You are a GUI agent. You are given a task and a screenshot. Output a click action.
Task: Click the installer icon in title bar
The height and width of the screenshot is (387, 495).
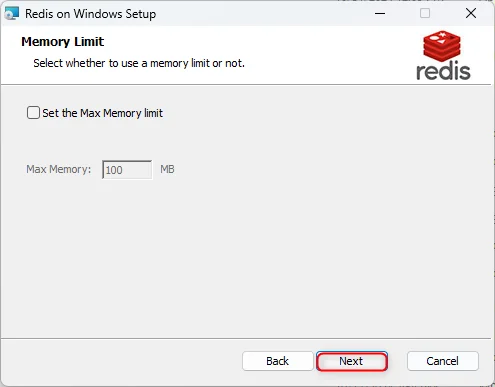point(11,14)
